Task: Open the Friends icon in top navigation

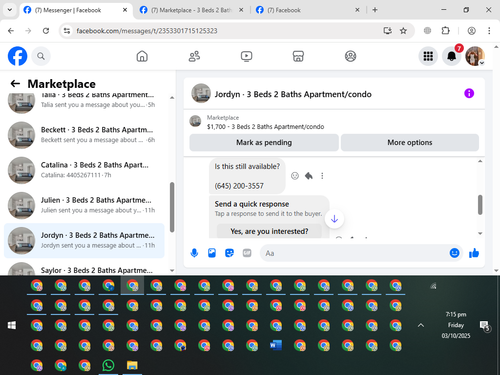Action: 194,56
